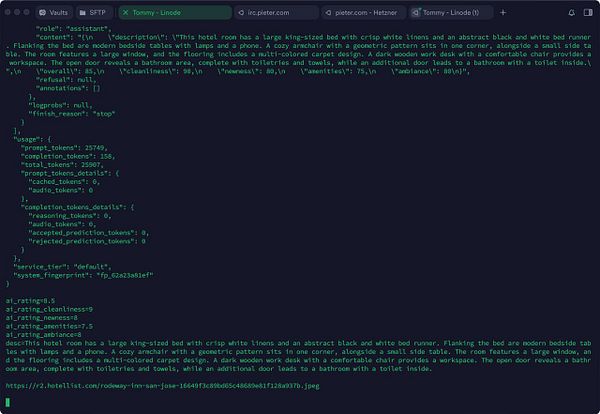This screenshot has width=600, height=414.
Task: Switch to the irc.pieter.com tab
Action: point(276,13)
